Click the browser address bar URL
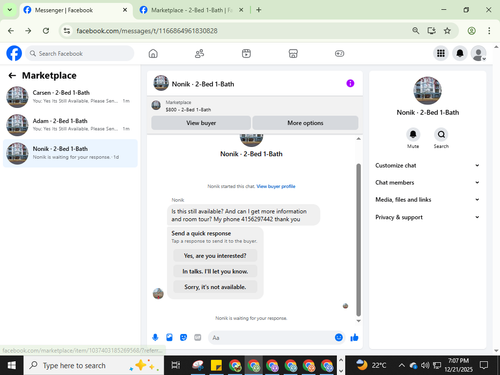 [x=147, y=31]
